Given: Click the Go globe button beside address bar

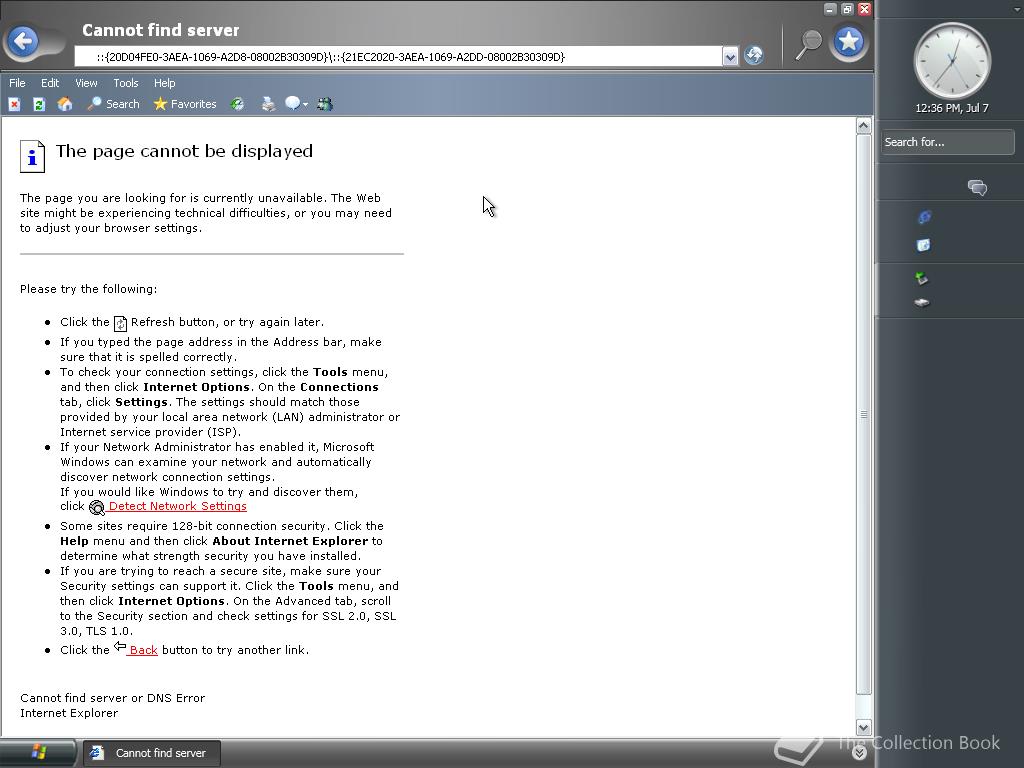Looking at the screenshot, I should click(754, 56).
